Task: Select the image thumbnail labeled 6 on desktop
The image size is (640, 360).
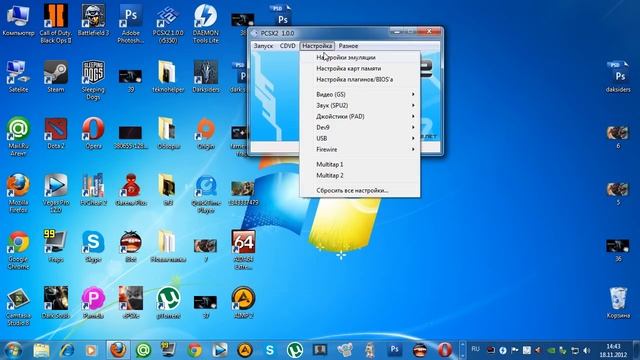Action: point(618,136)
